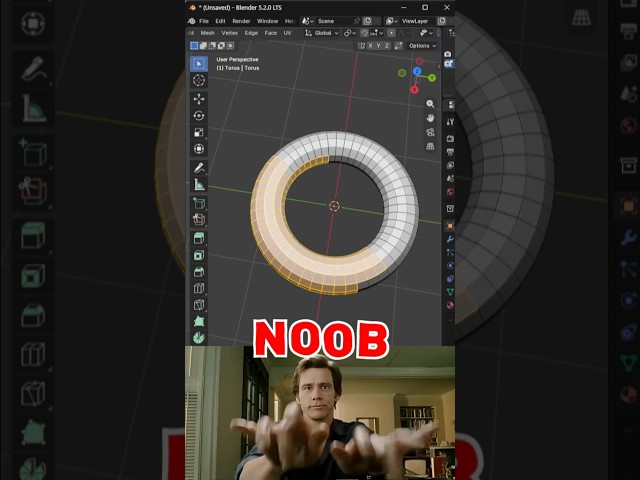Open the World properties tab
The image size is (640, 480).
pyautogui.click(x=450, y=192)
